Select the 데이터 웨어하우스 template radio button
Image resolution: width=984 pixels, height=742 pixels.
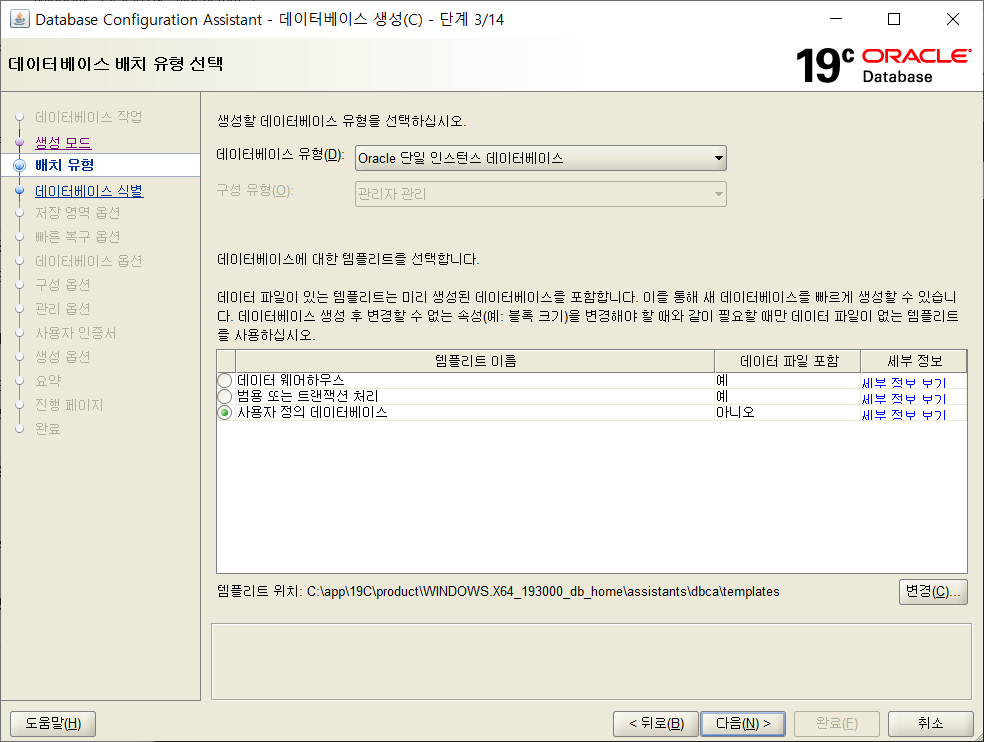[x=225, y=380]
